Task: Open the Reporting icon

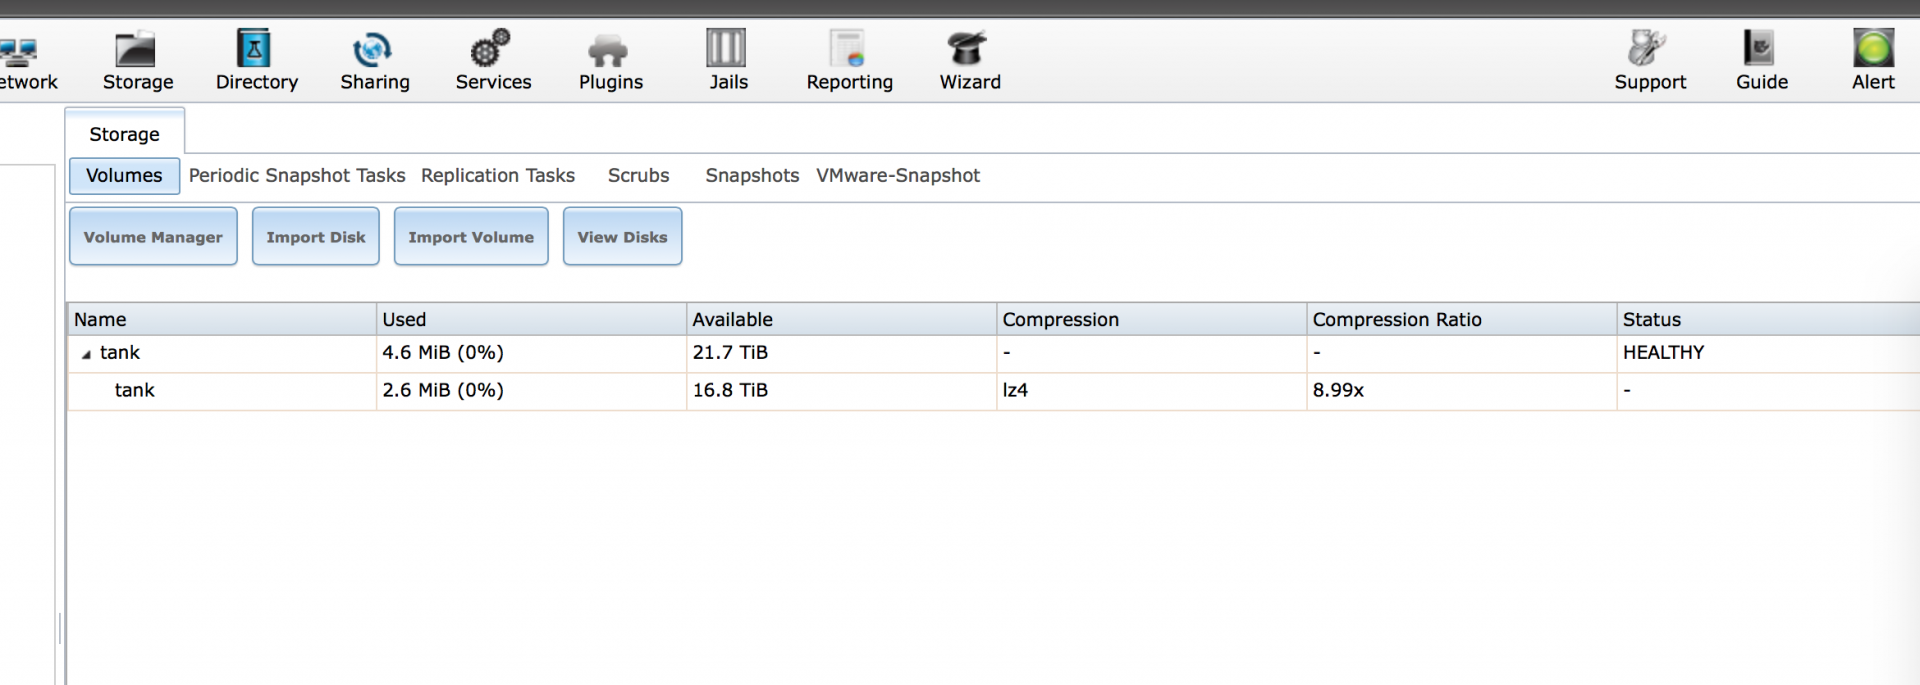Action: [847, 48]
